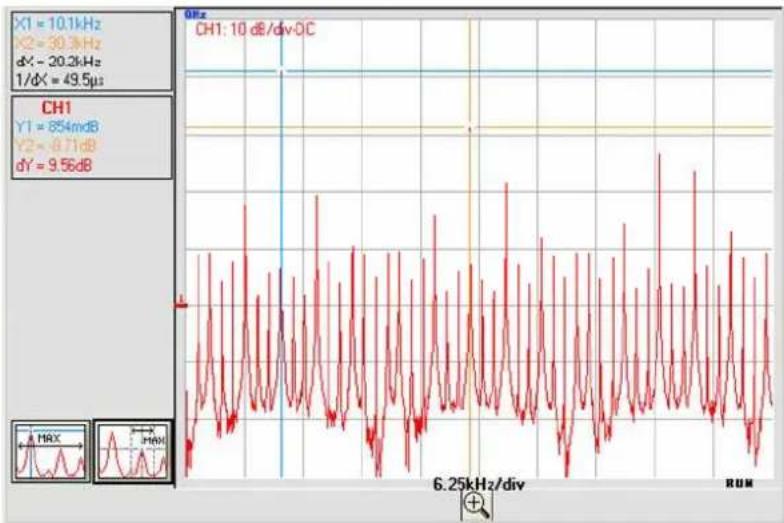The height and width of the screenshot is (523, 784).
Task: Click the Y2 = -8.71dB readout
Action: click(56, 146)
